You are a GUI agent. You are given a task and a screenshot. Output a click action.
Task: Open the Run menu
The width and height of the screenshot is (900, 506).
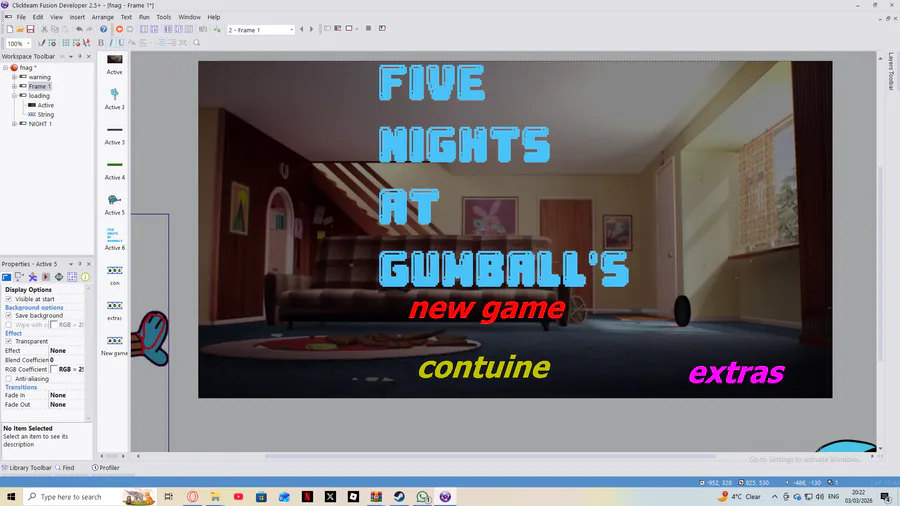(x=144, y=17)
